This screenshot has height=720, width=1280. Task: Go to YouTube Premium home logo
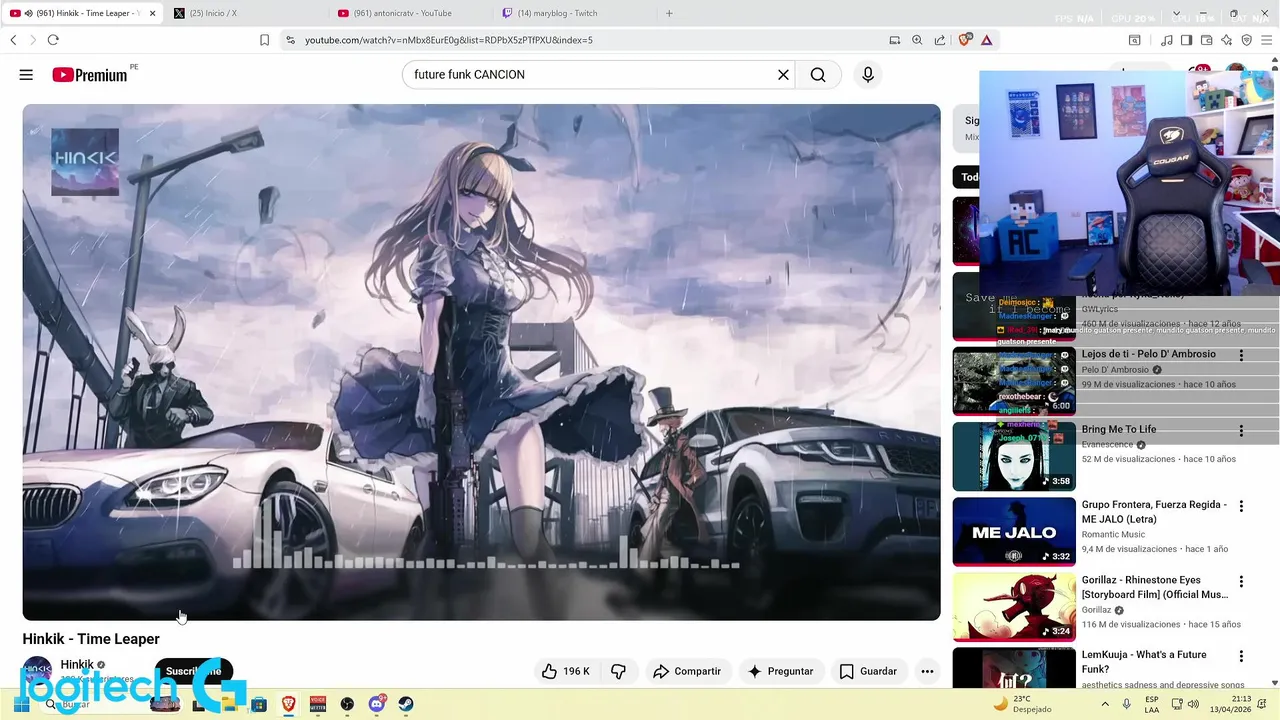(x=90, y=75)
